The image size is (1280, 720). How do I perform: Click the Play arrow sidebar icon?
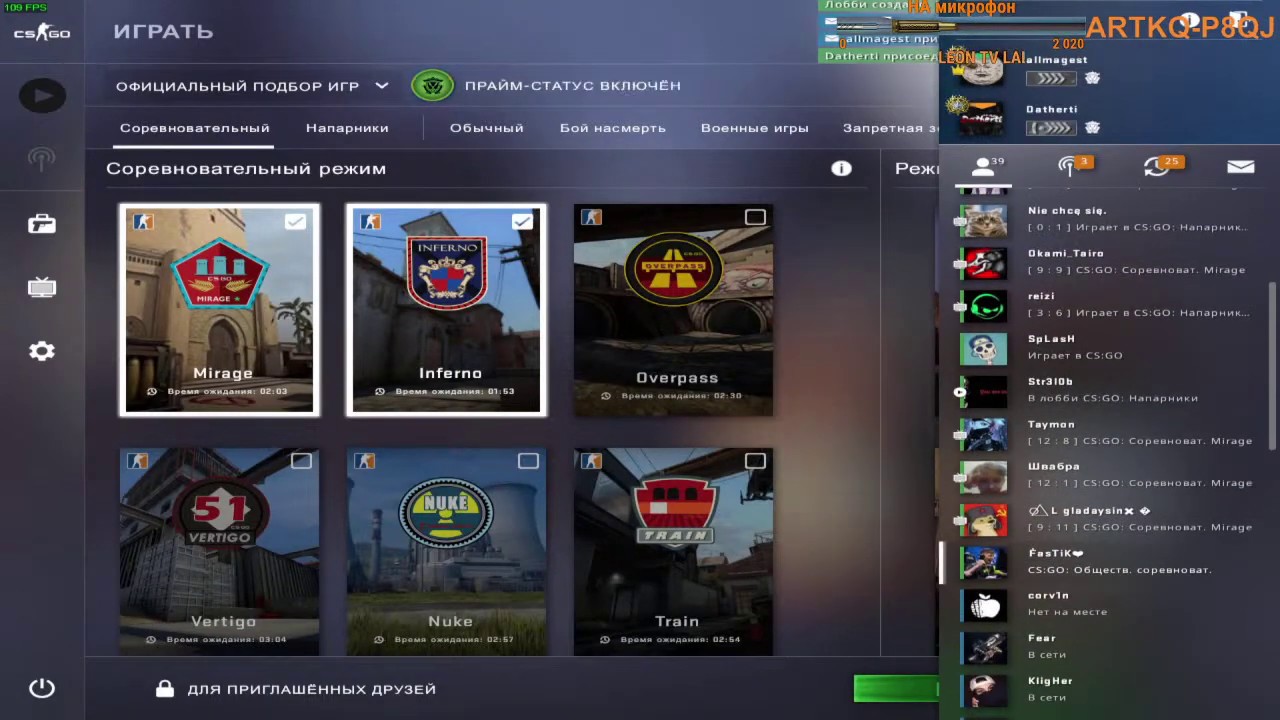[x=42, y=96]
